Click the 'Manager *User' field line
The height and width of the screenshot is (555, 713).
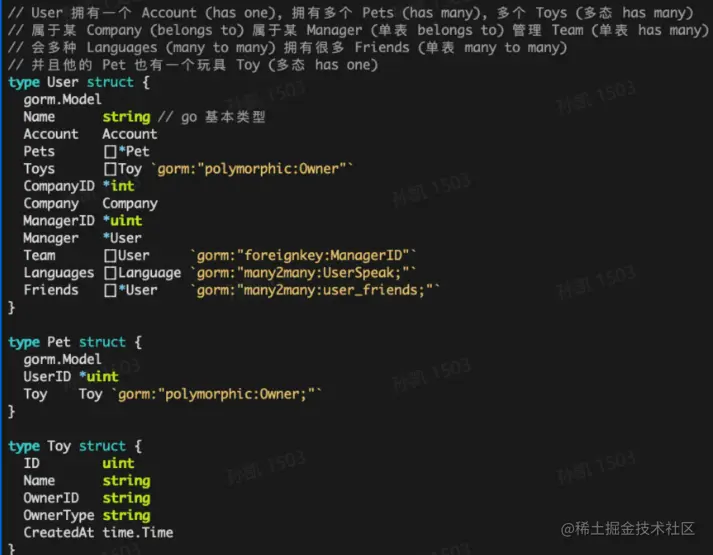point(82,238)
